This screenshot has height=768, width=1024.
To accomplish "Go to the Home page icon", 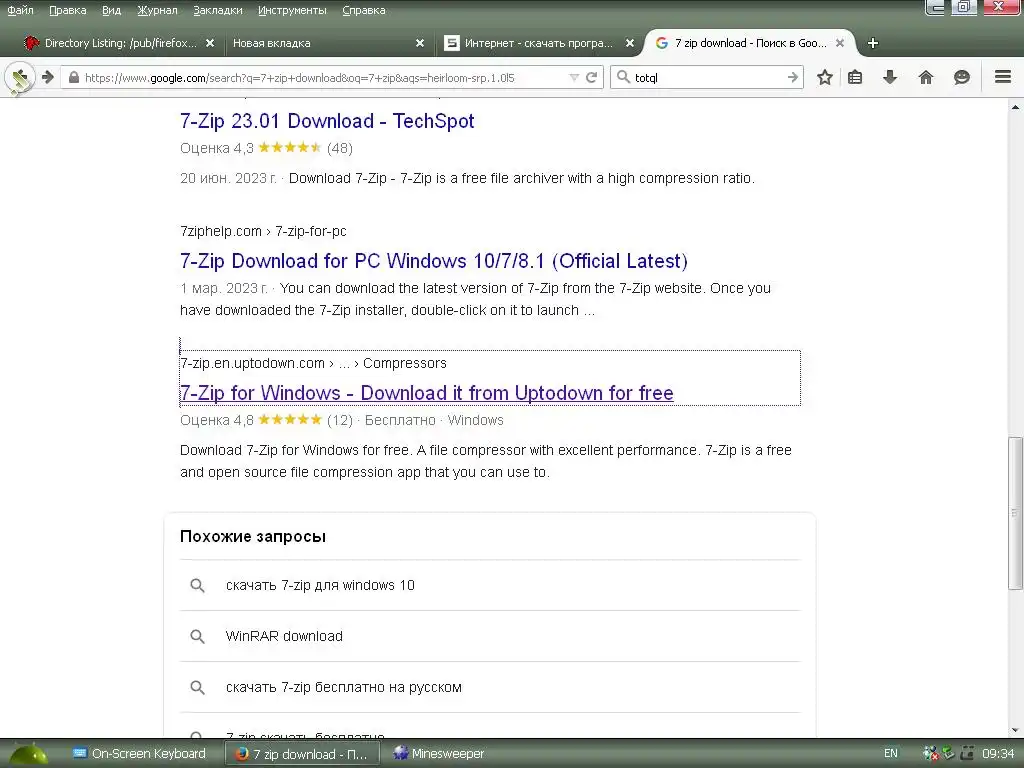I will click(x=925, y=77).
